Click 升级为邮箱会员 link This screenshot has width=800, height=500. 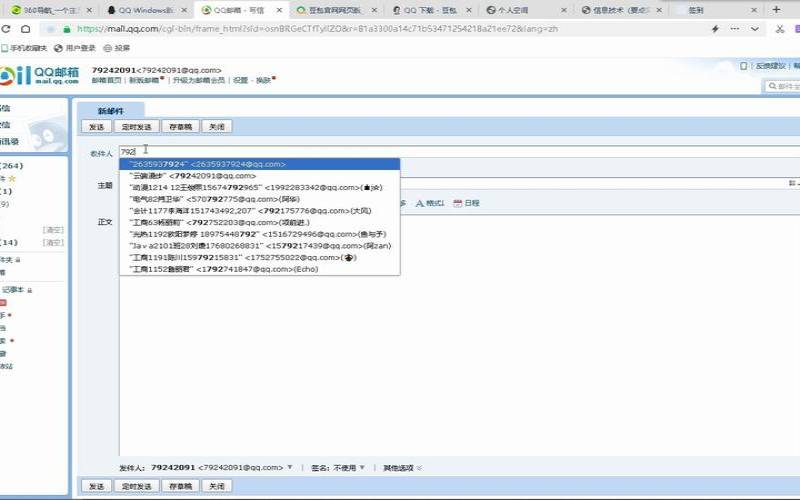(x=198, y=80)
